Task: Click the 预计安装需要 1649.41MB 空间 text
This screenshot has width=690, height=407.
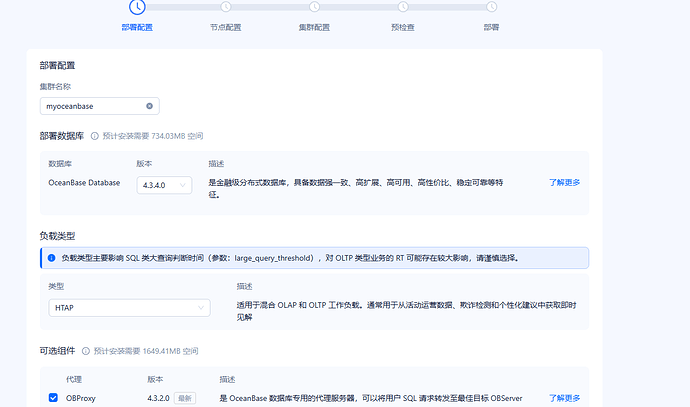Action: point(146,351)
